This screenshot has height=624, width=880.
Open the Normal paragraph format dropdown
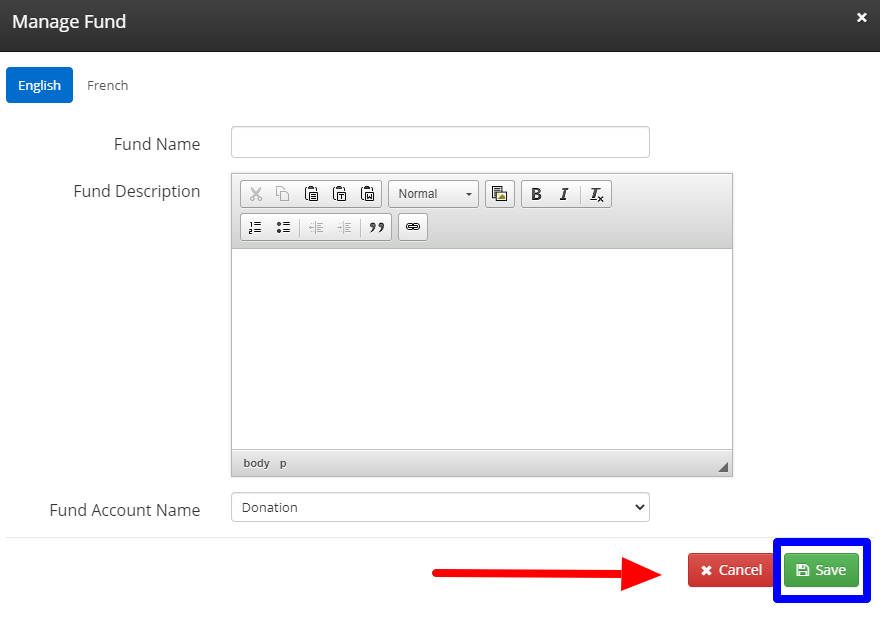pos(433,194)
